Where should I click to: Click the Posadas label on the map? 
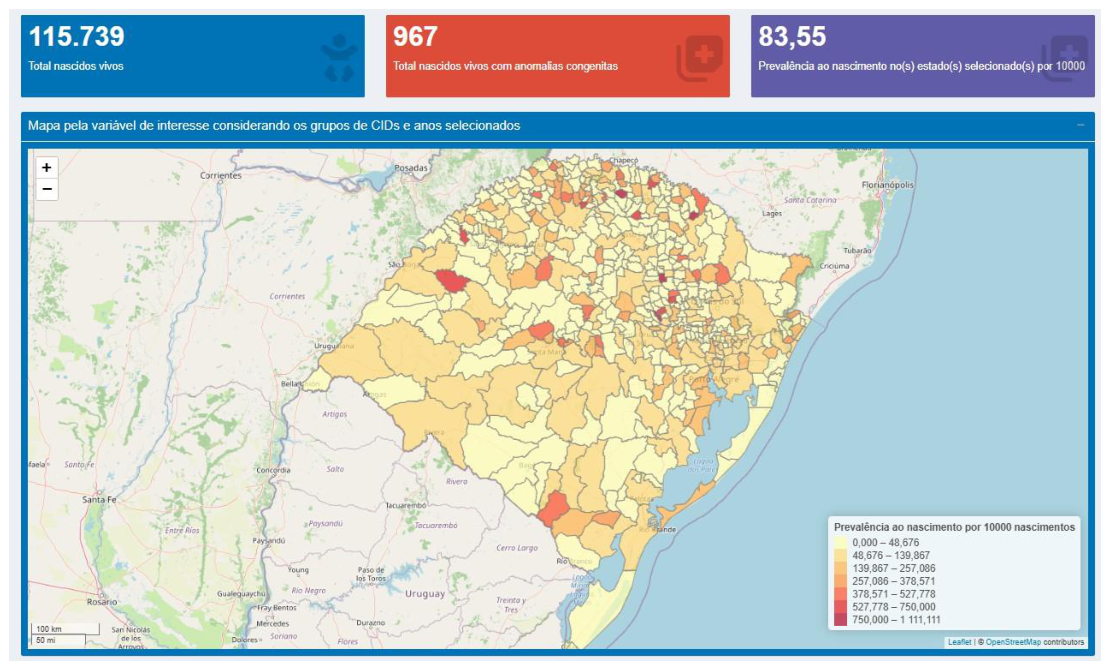(x=411, y=168)
